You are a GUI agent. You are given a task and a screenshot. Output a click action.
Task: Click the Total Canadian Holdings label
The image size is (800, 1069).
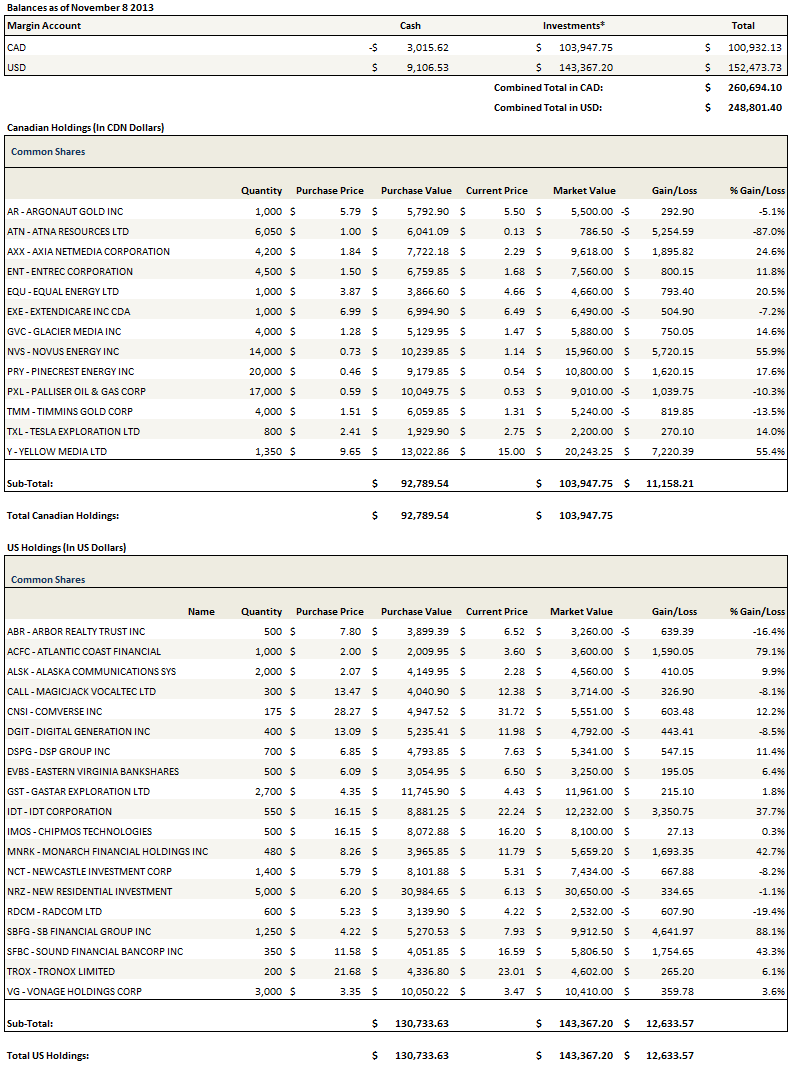coord(63,515)
